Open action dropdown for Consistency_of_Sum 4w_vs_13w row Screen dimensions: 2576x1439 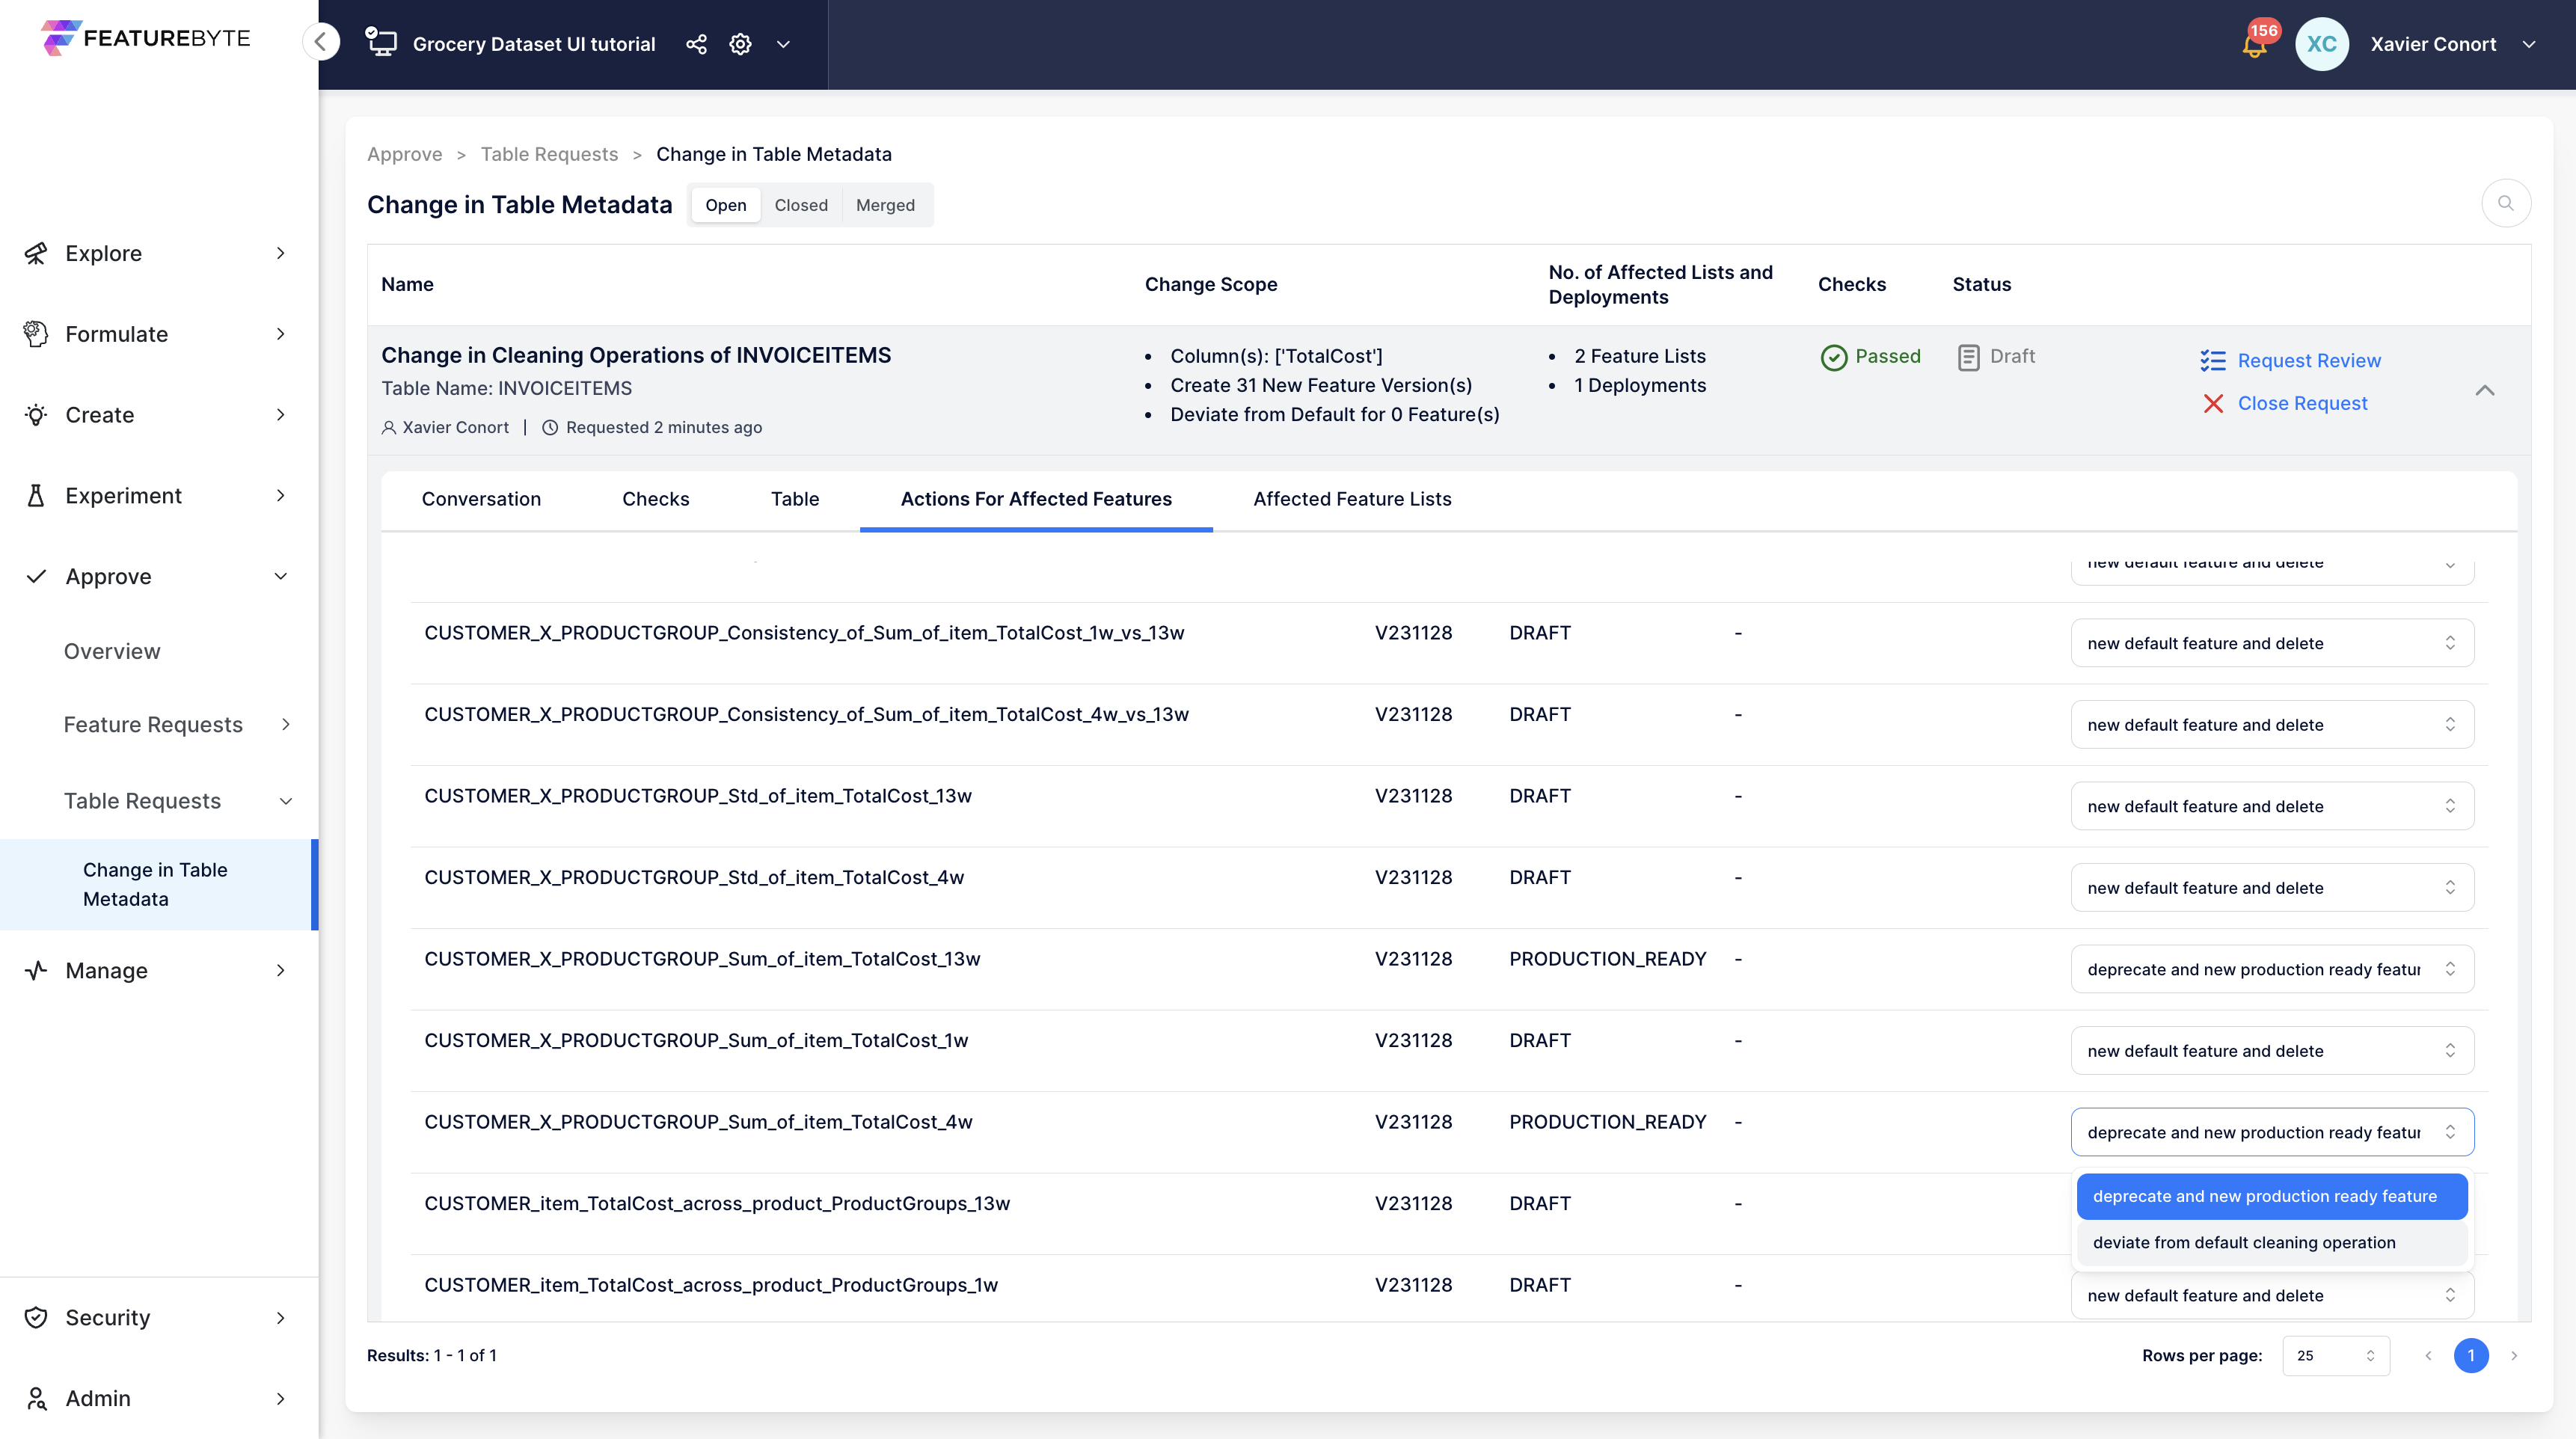(2272, 724)
